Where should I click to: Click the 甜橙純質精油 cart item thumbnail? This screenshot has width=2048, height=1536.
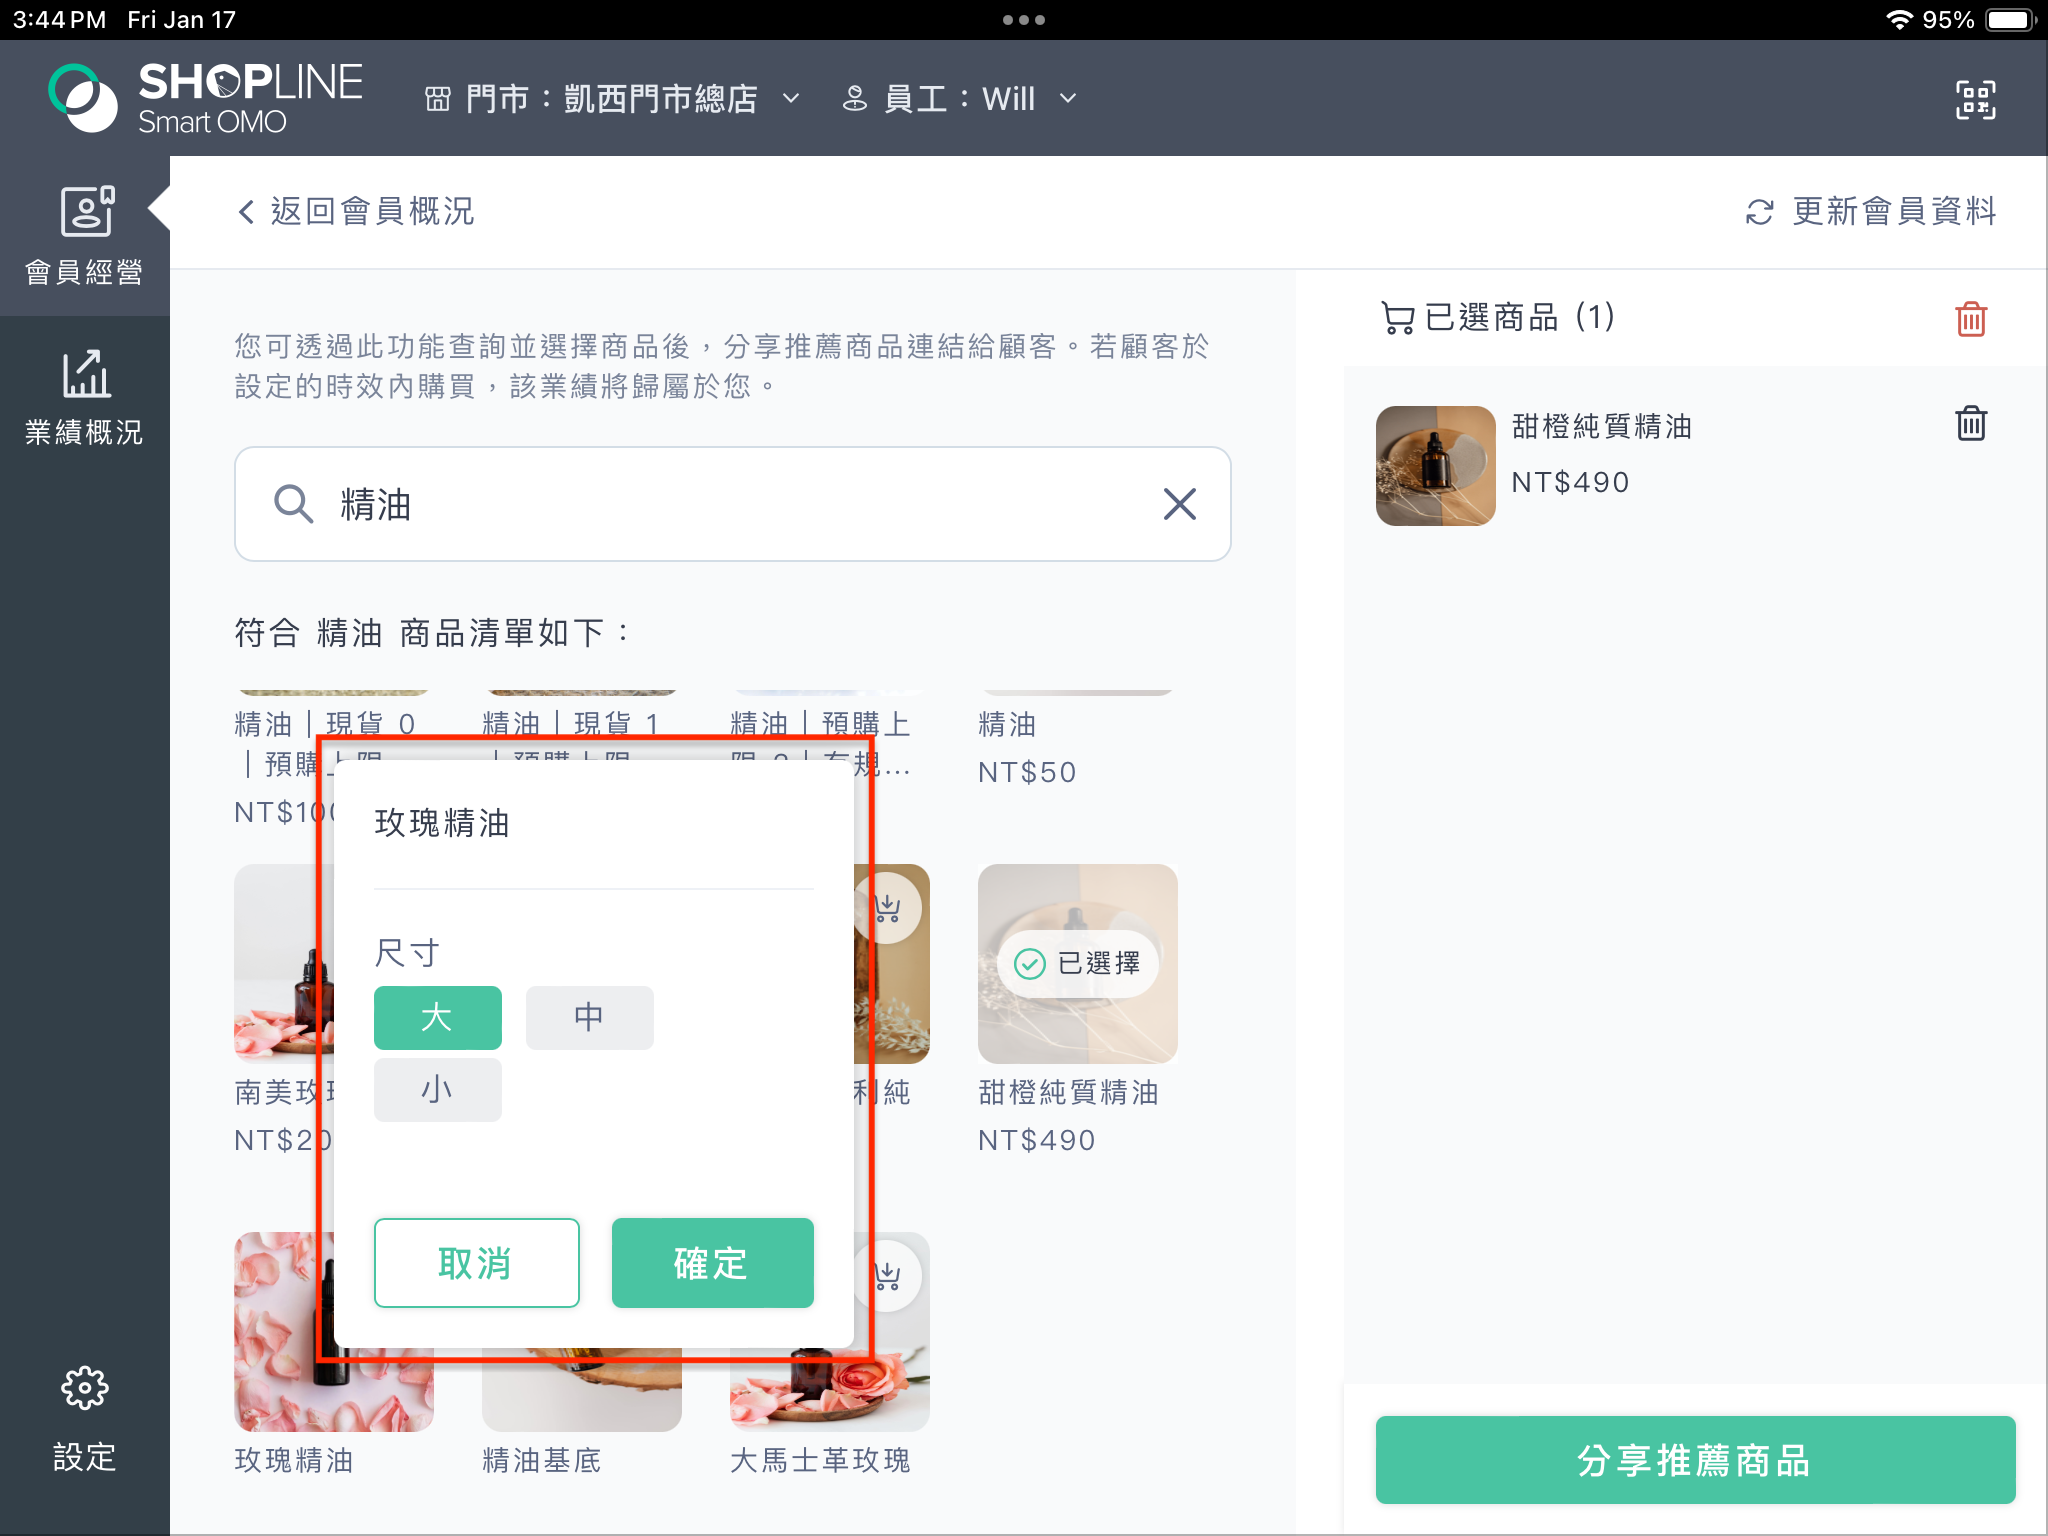point(1435,465)
